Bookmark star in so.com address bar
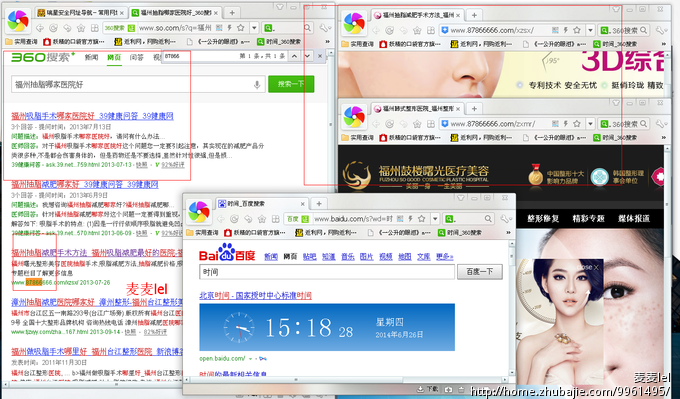 (x=241, y=28)
